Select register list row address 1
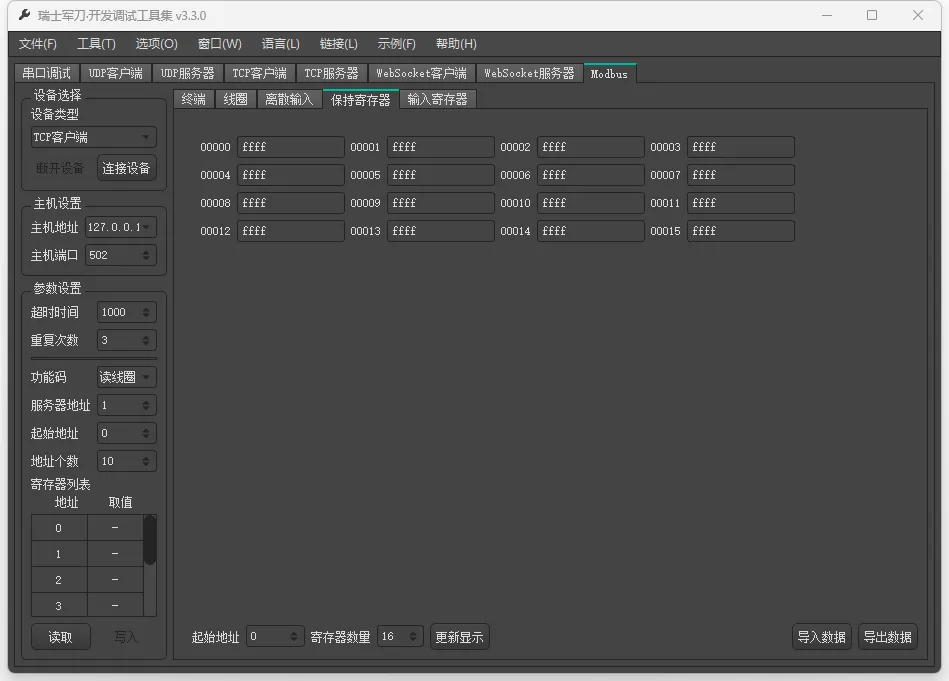This screenshot has width=949, height=681. click(x=87, y=554)
